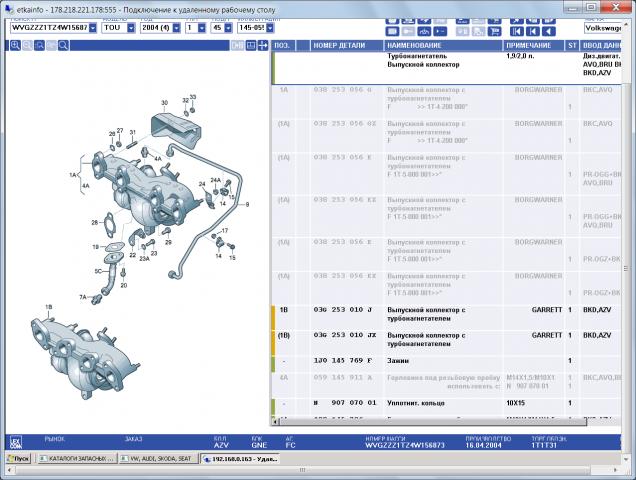Viewport: 636px width, 480px height.
Task: Click the remote desktop bottom horizontal scrollbar
Action: (x=302, y=470)
